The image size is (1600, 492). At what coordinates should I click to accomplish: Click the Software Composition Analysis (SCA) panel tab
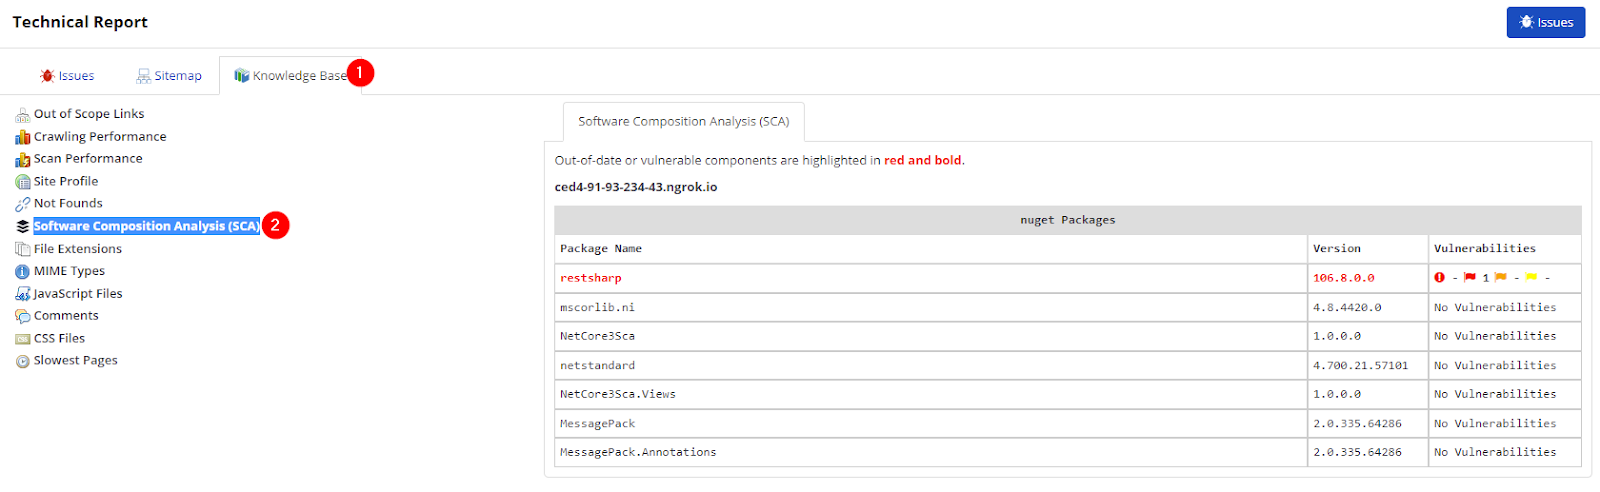pos(683,122)
